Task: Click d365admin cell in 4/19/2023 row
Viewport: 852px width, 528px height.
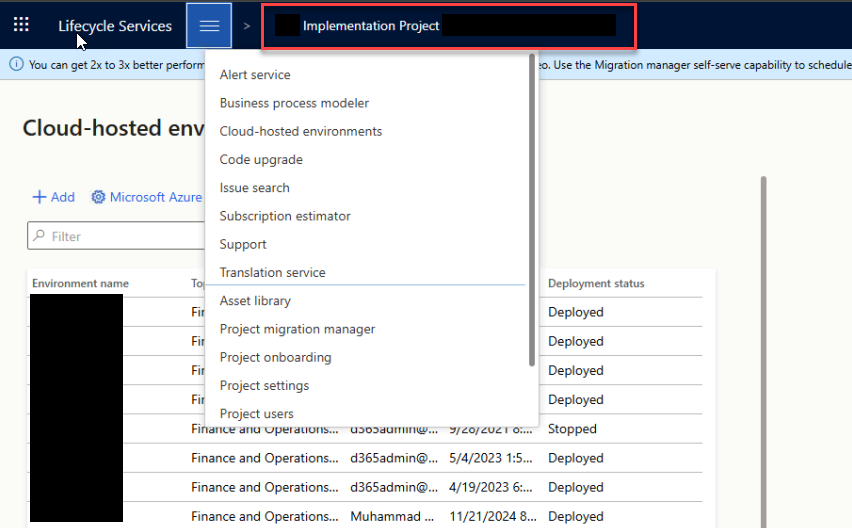Action: point(393,487)
